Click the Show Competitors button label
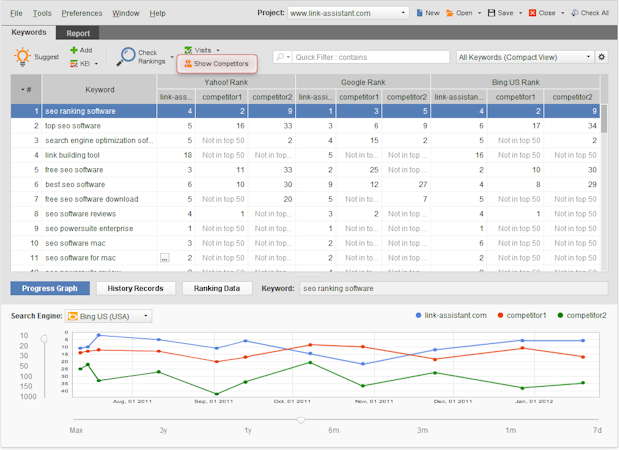 221,64
